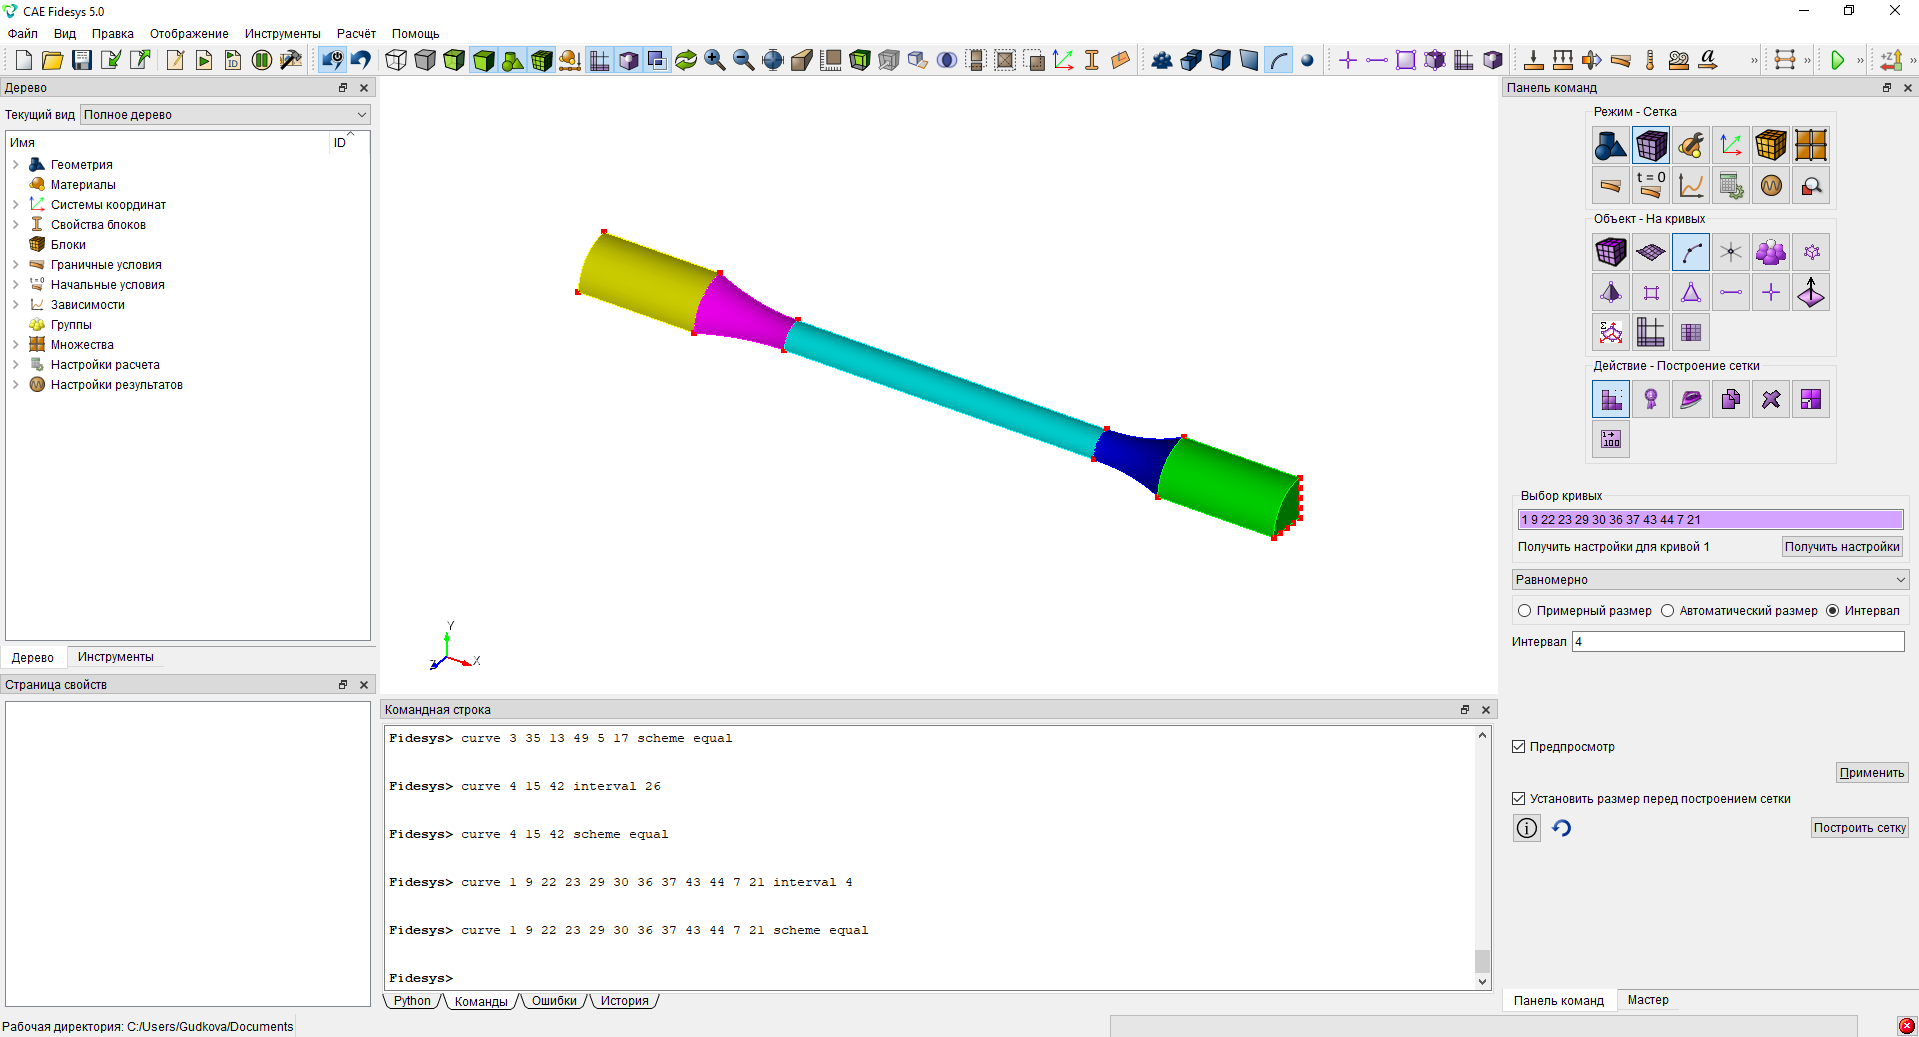Choose the surface mesh object icon
This screenshot has height=1037, width=1919.
pyautogui.click(x=1651, y=253)
